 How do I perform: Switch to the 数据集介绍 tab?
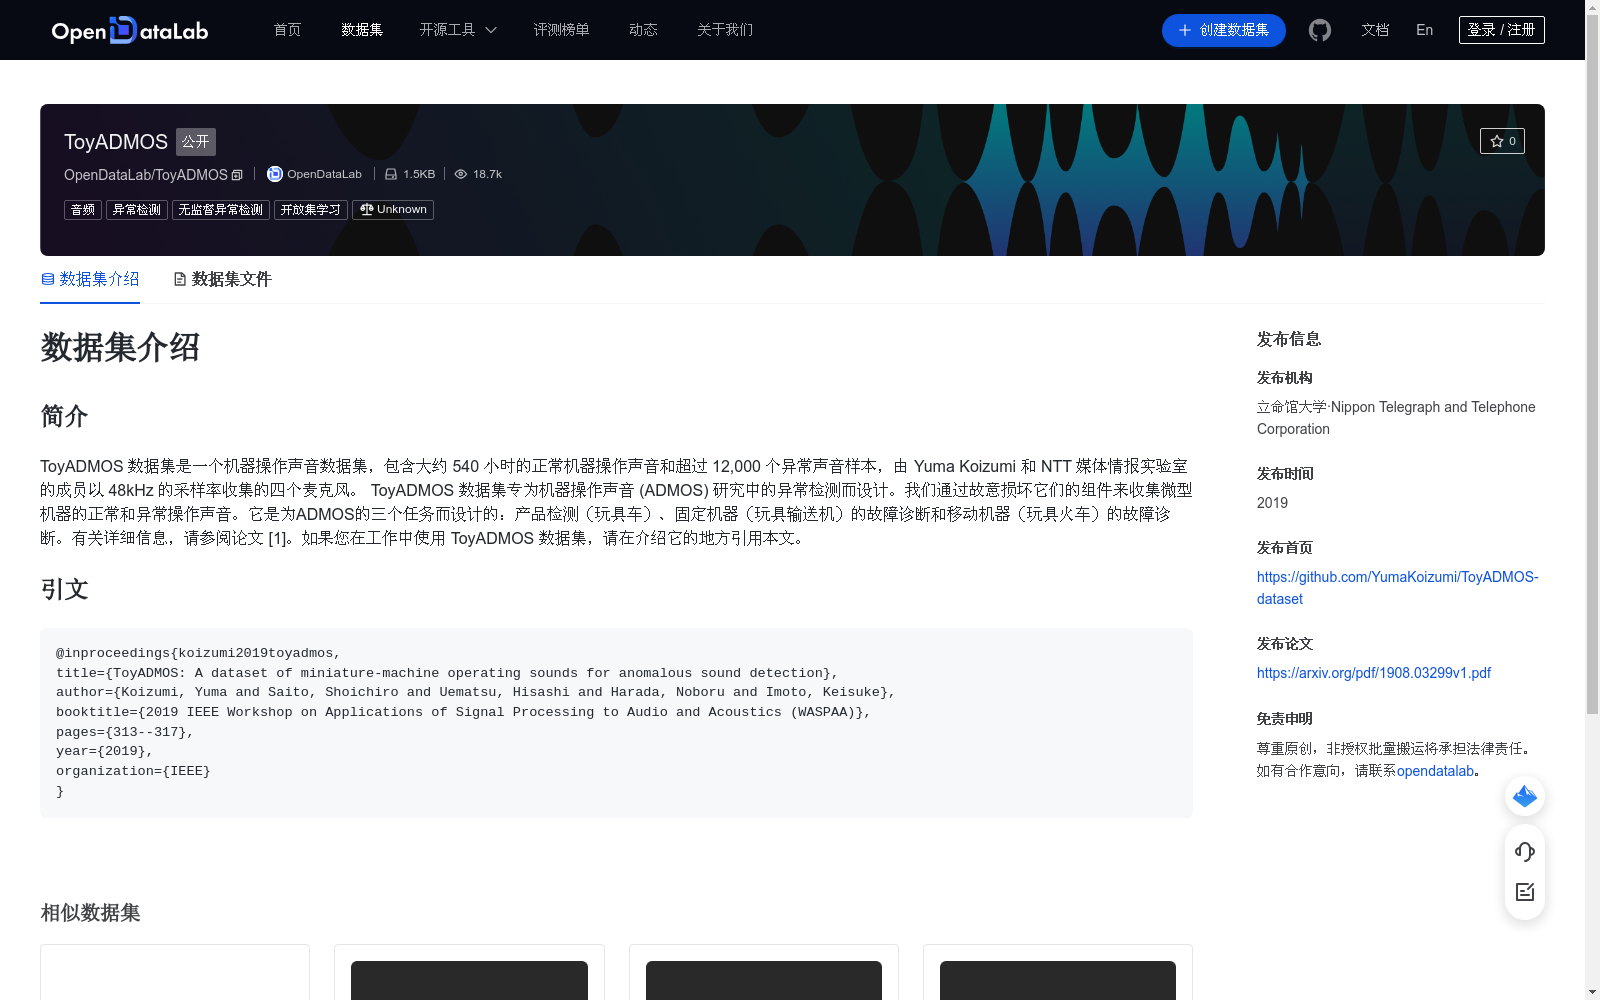tap(90, 279)
